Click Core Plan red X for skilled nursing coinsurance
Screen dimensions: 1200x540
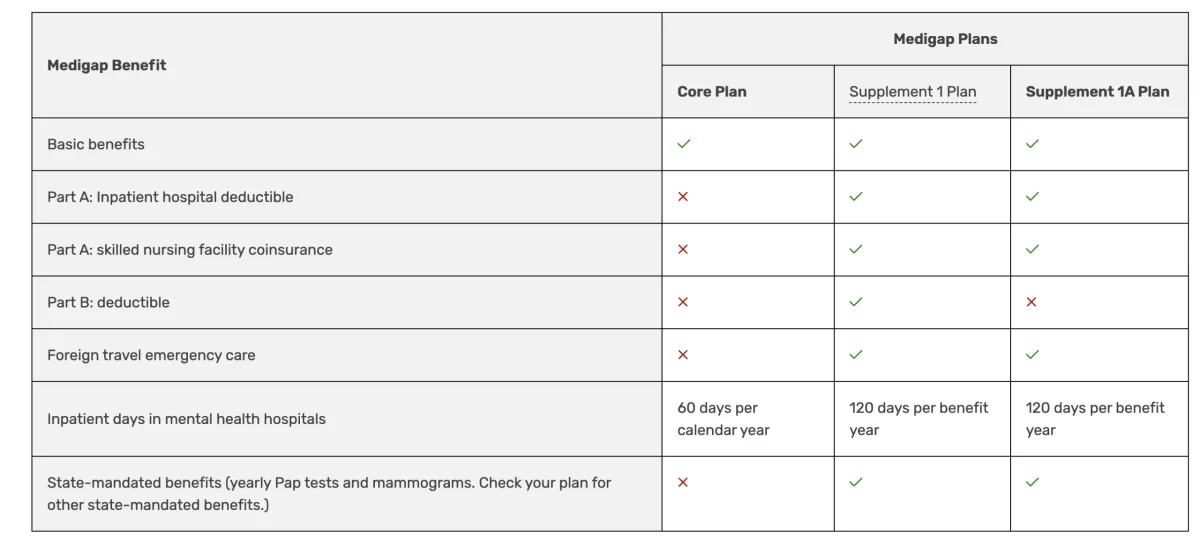coord(683,249)
